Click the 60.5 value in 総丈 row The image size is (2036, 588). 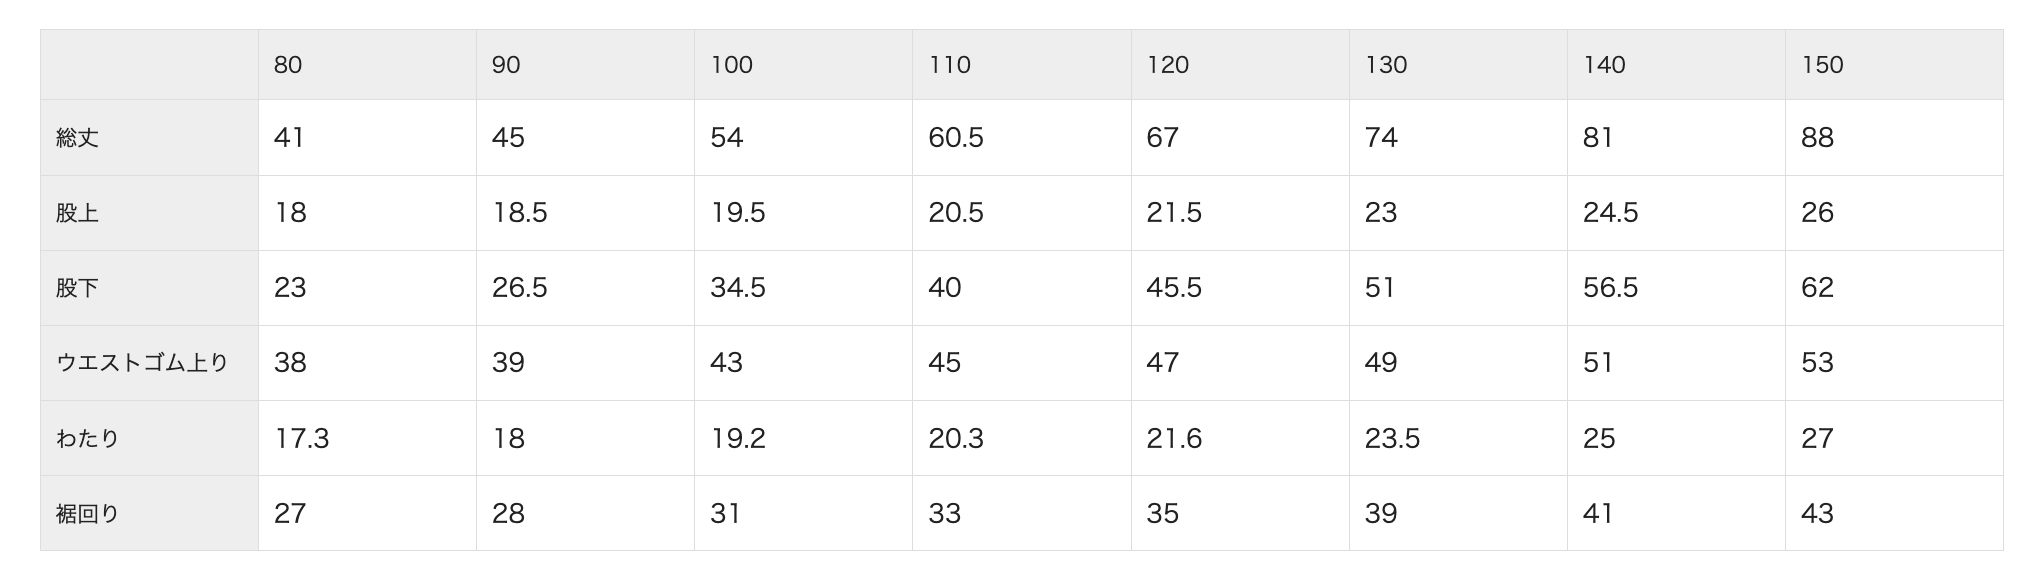click(x=955, y=138)
